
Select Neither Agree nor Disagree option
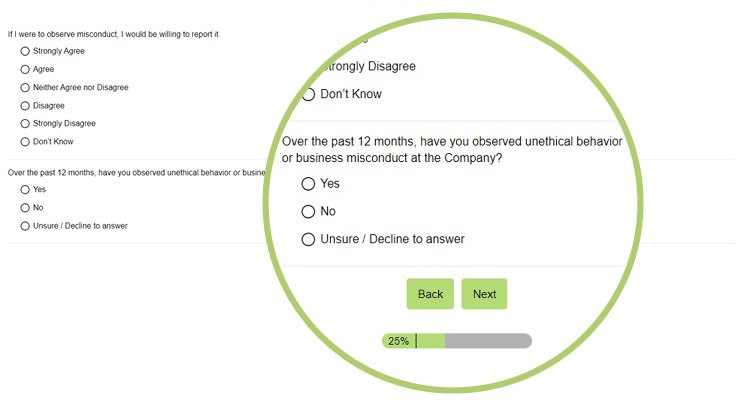[25, 87]
